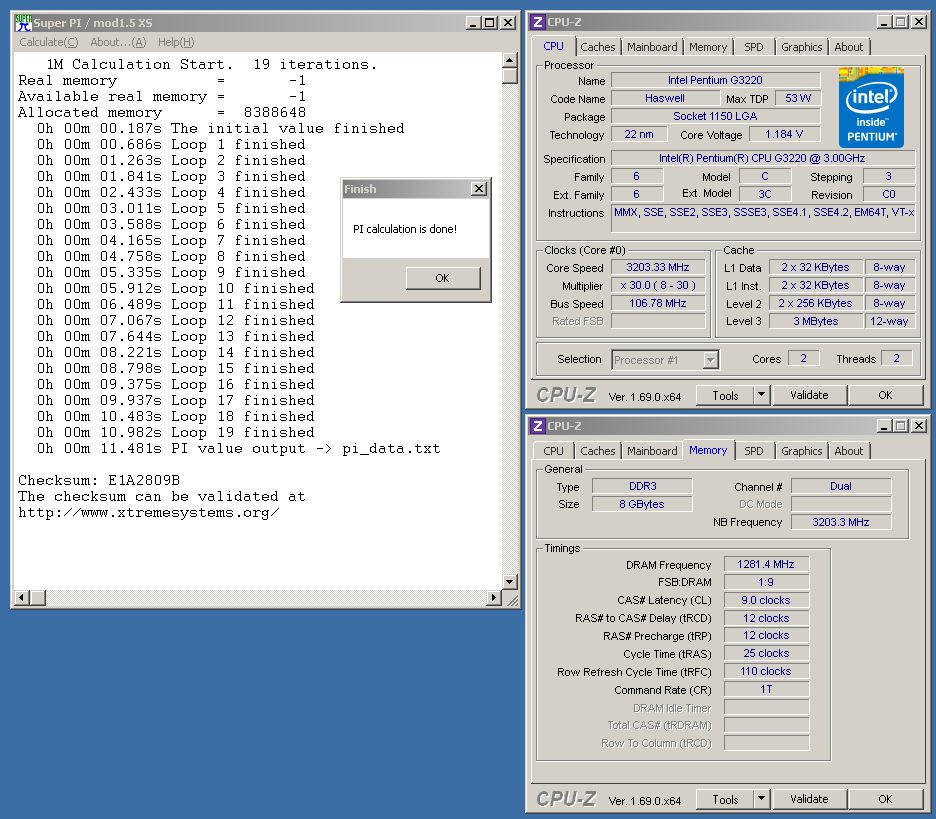This screenshot has height=819, width=936.
Task: Open About tab in bottom CPU-Z window
Action: 848,451
